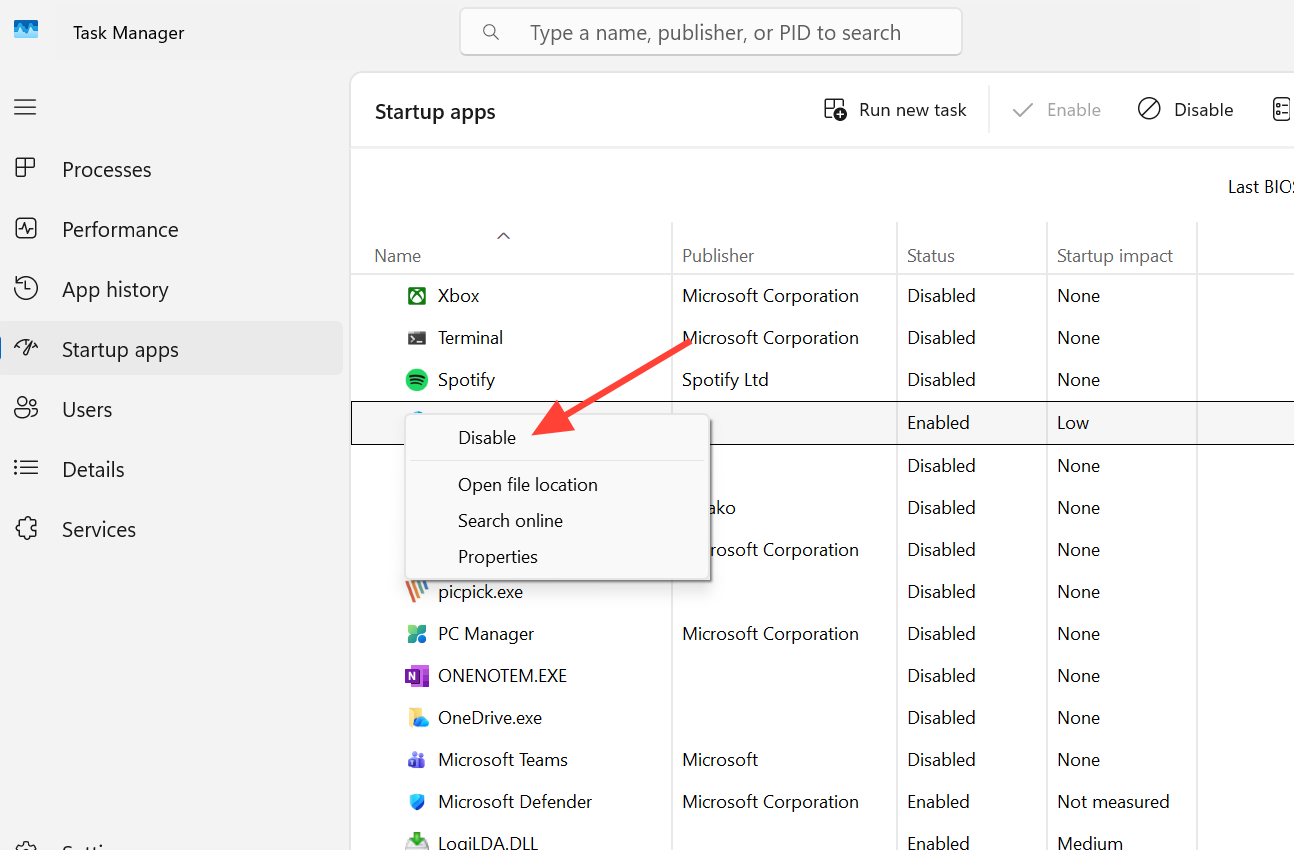
Task: Click the Processes sidebar icon
Action: [x=26, y=168]
